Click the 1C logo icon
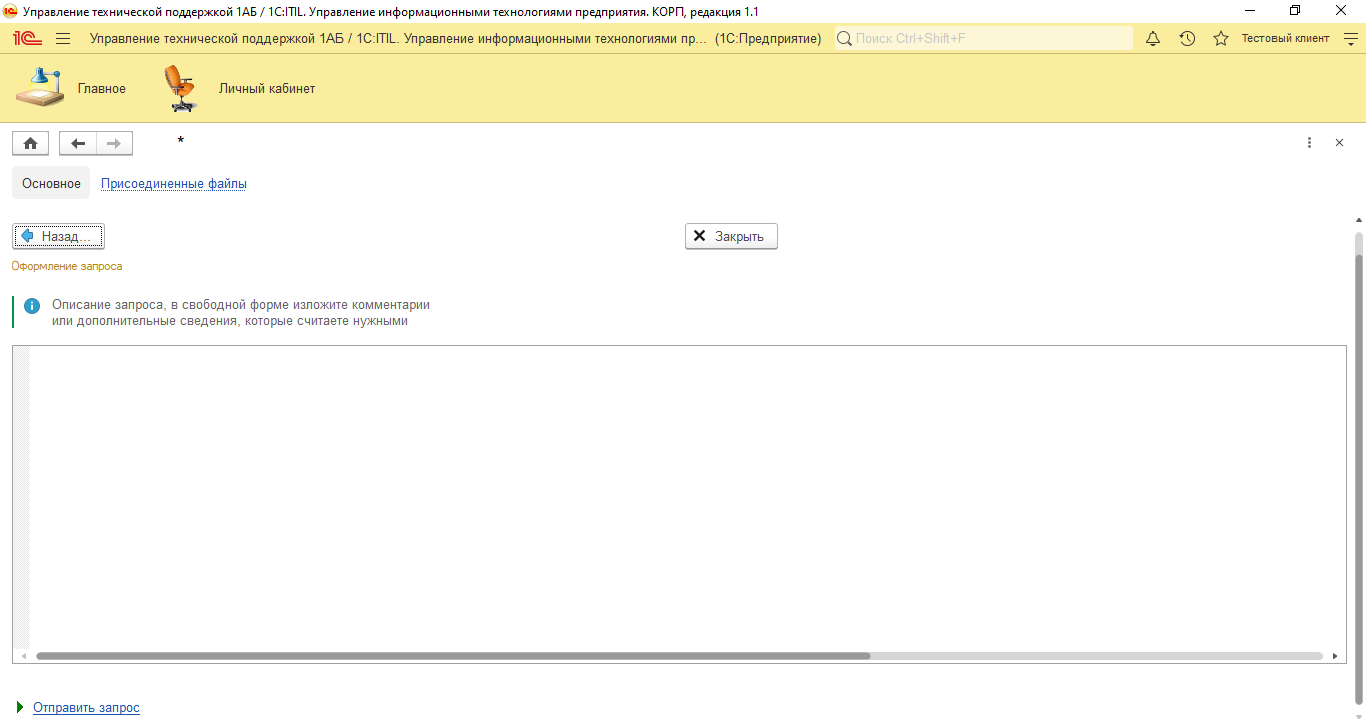The width and height of the screenshot is (1366, 728). point(27,38)
